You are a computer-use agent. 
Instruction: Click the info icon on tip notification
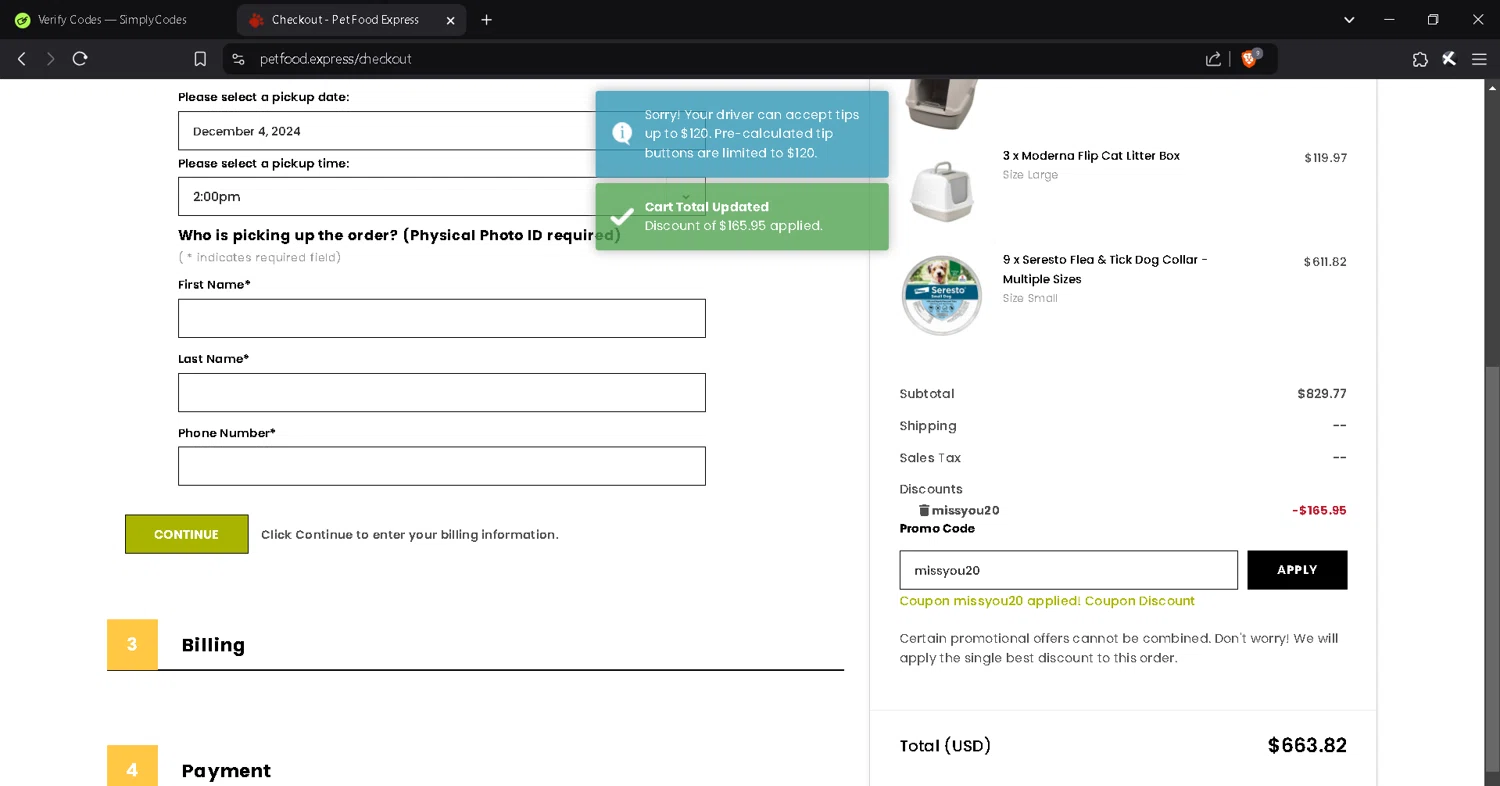[x=622, y=133]
